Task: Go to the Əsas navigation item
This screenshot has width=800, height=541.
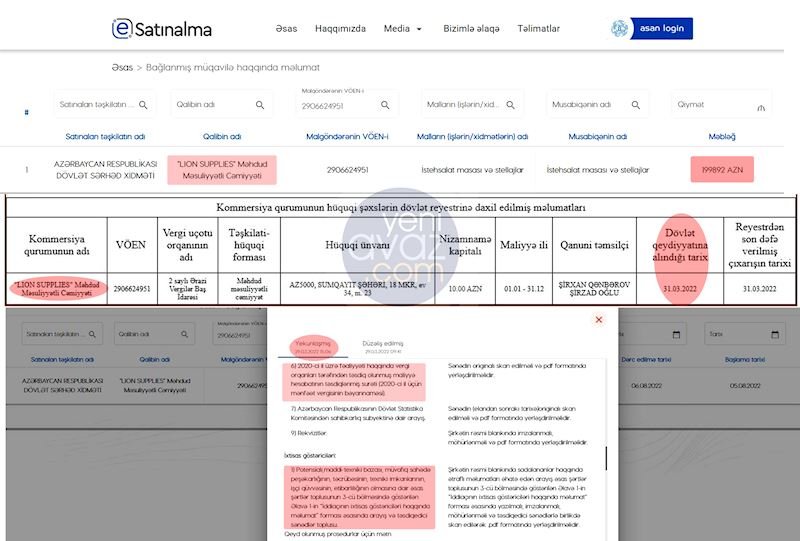Action: (x=286, y=29)
